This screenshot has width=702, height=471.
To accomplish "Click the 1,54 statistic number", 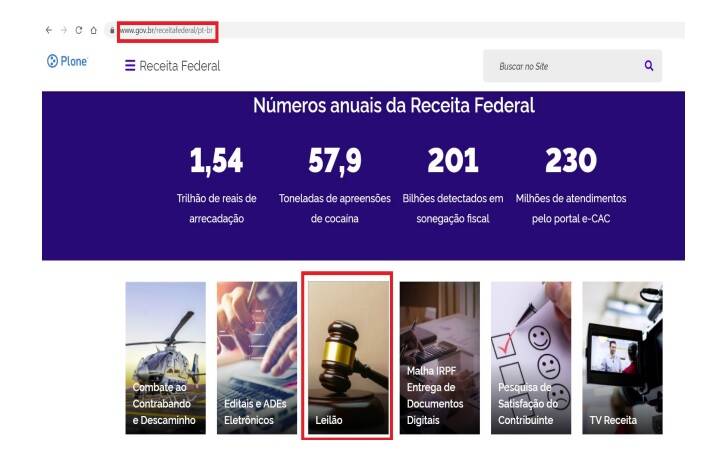I will tap(216, 160).
